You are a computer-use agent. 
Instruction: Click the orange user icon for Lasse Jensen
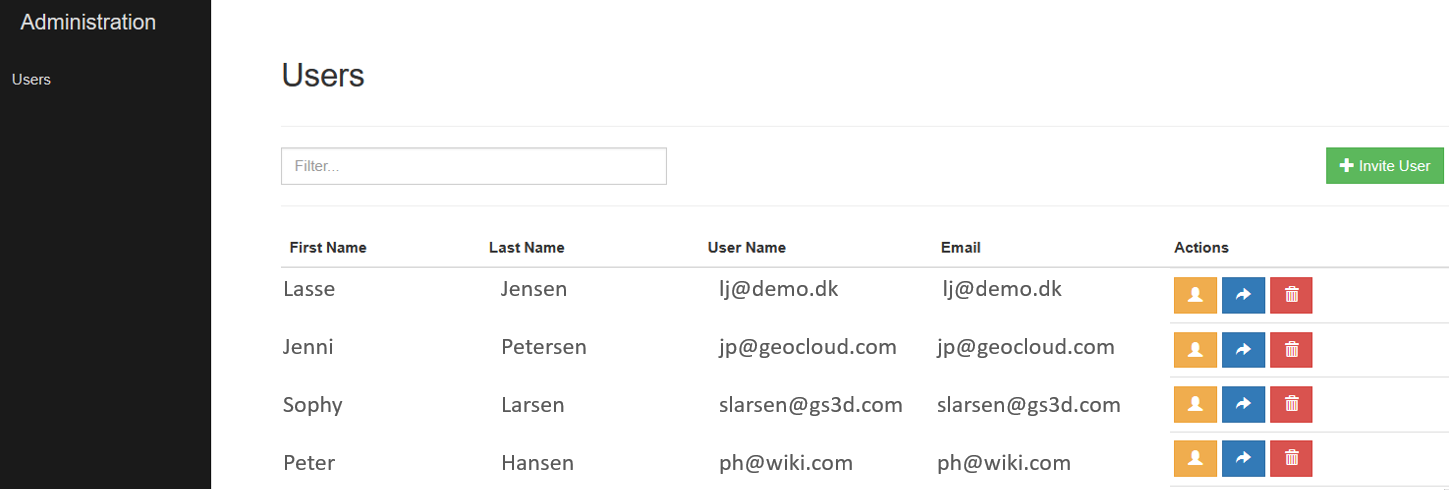pos(1195,295)
